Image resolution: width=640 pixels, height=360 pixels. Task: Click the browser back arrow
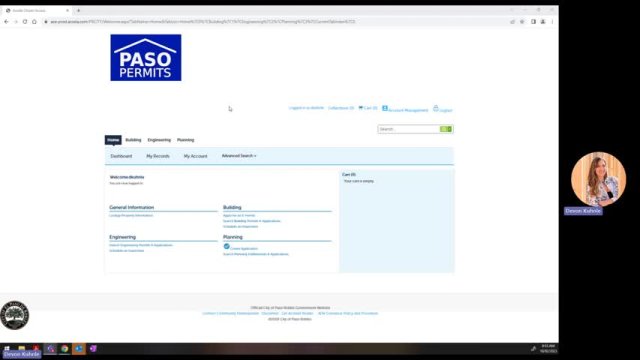click(x=6, y=22)
